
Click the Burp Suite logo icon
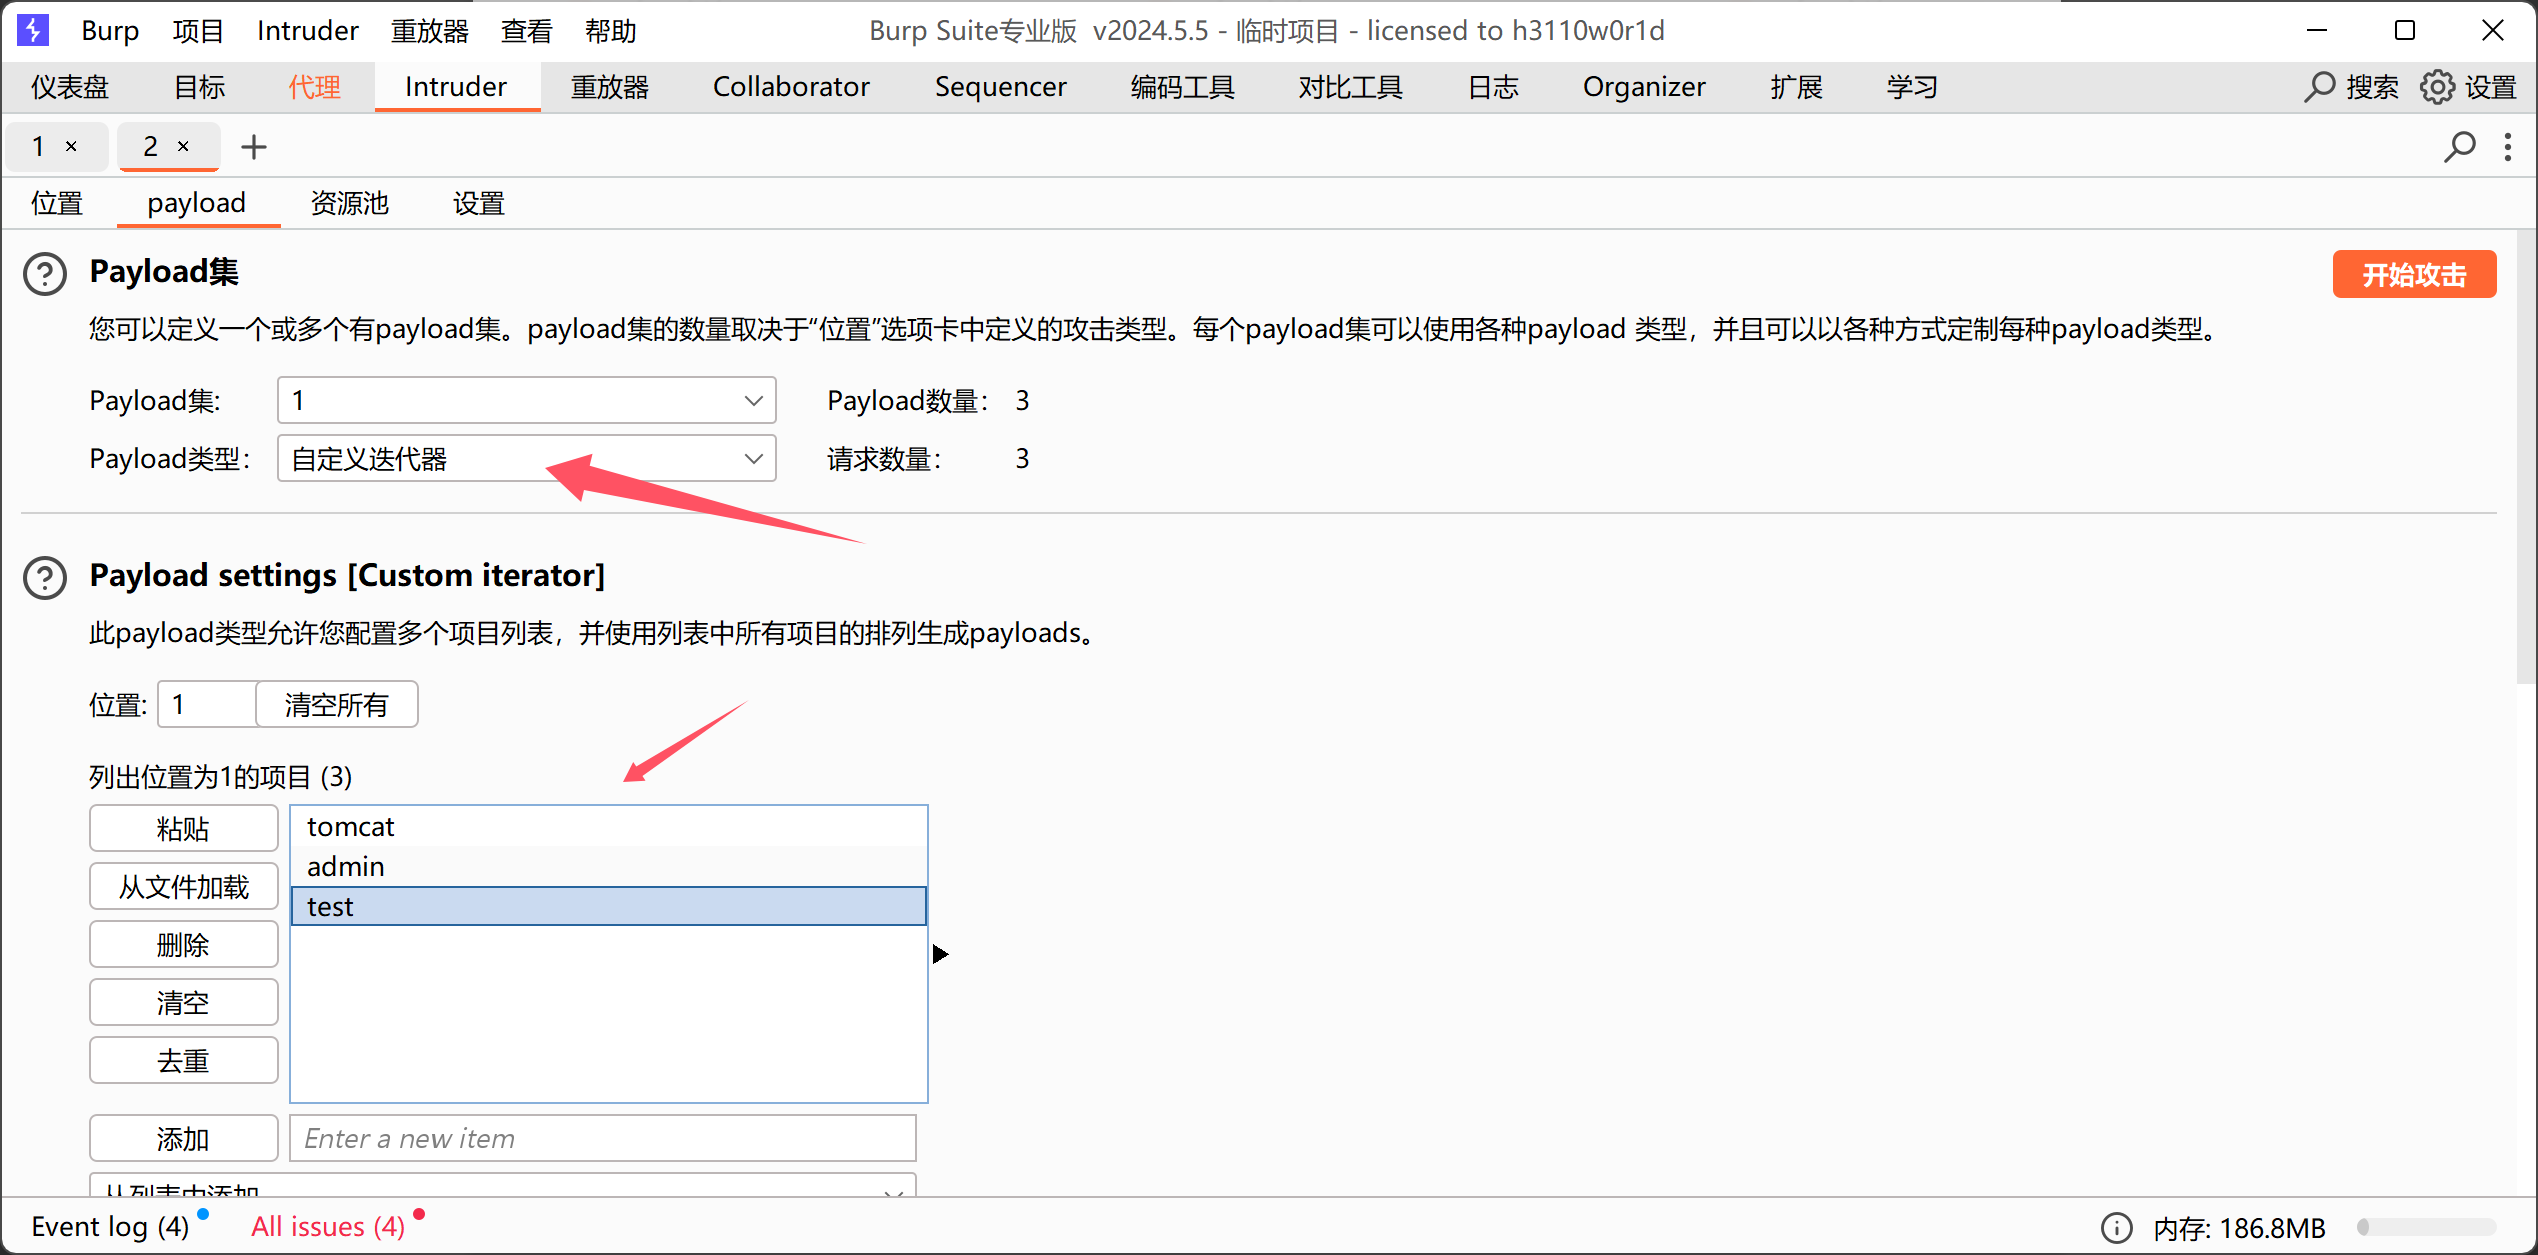(33, 30)
